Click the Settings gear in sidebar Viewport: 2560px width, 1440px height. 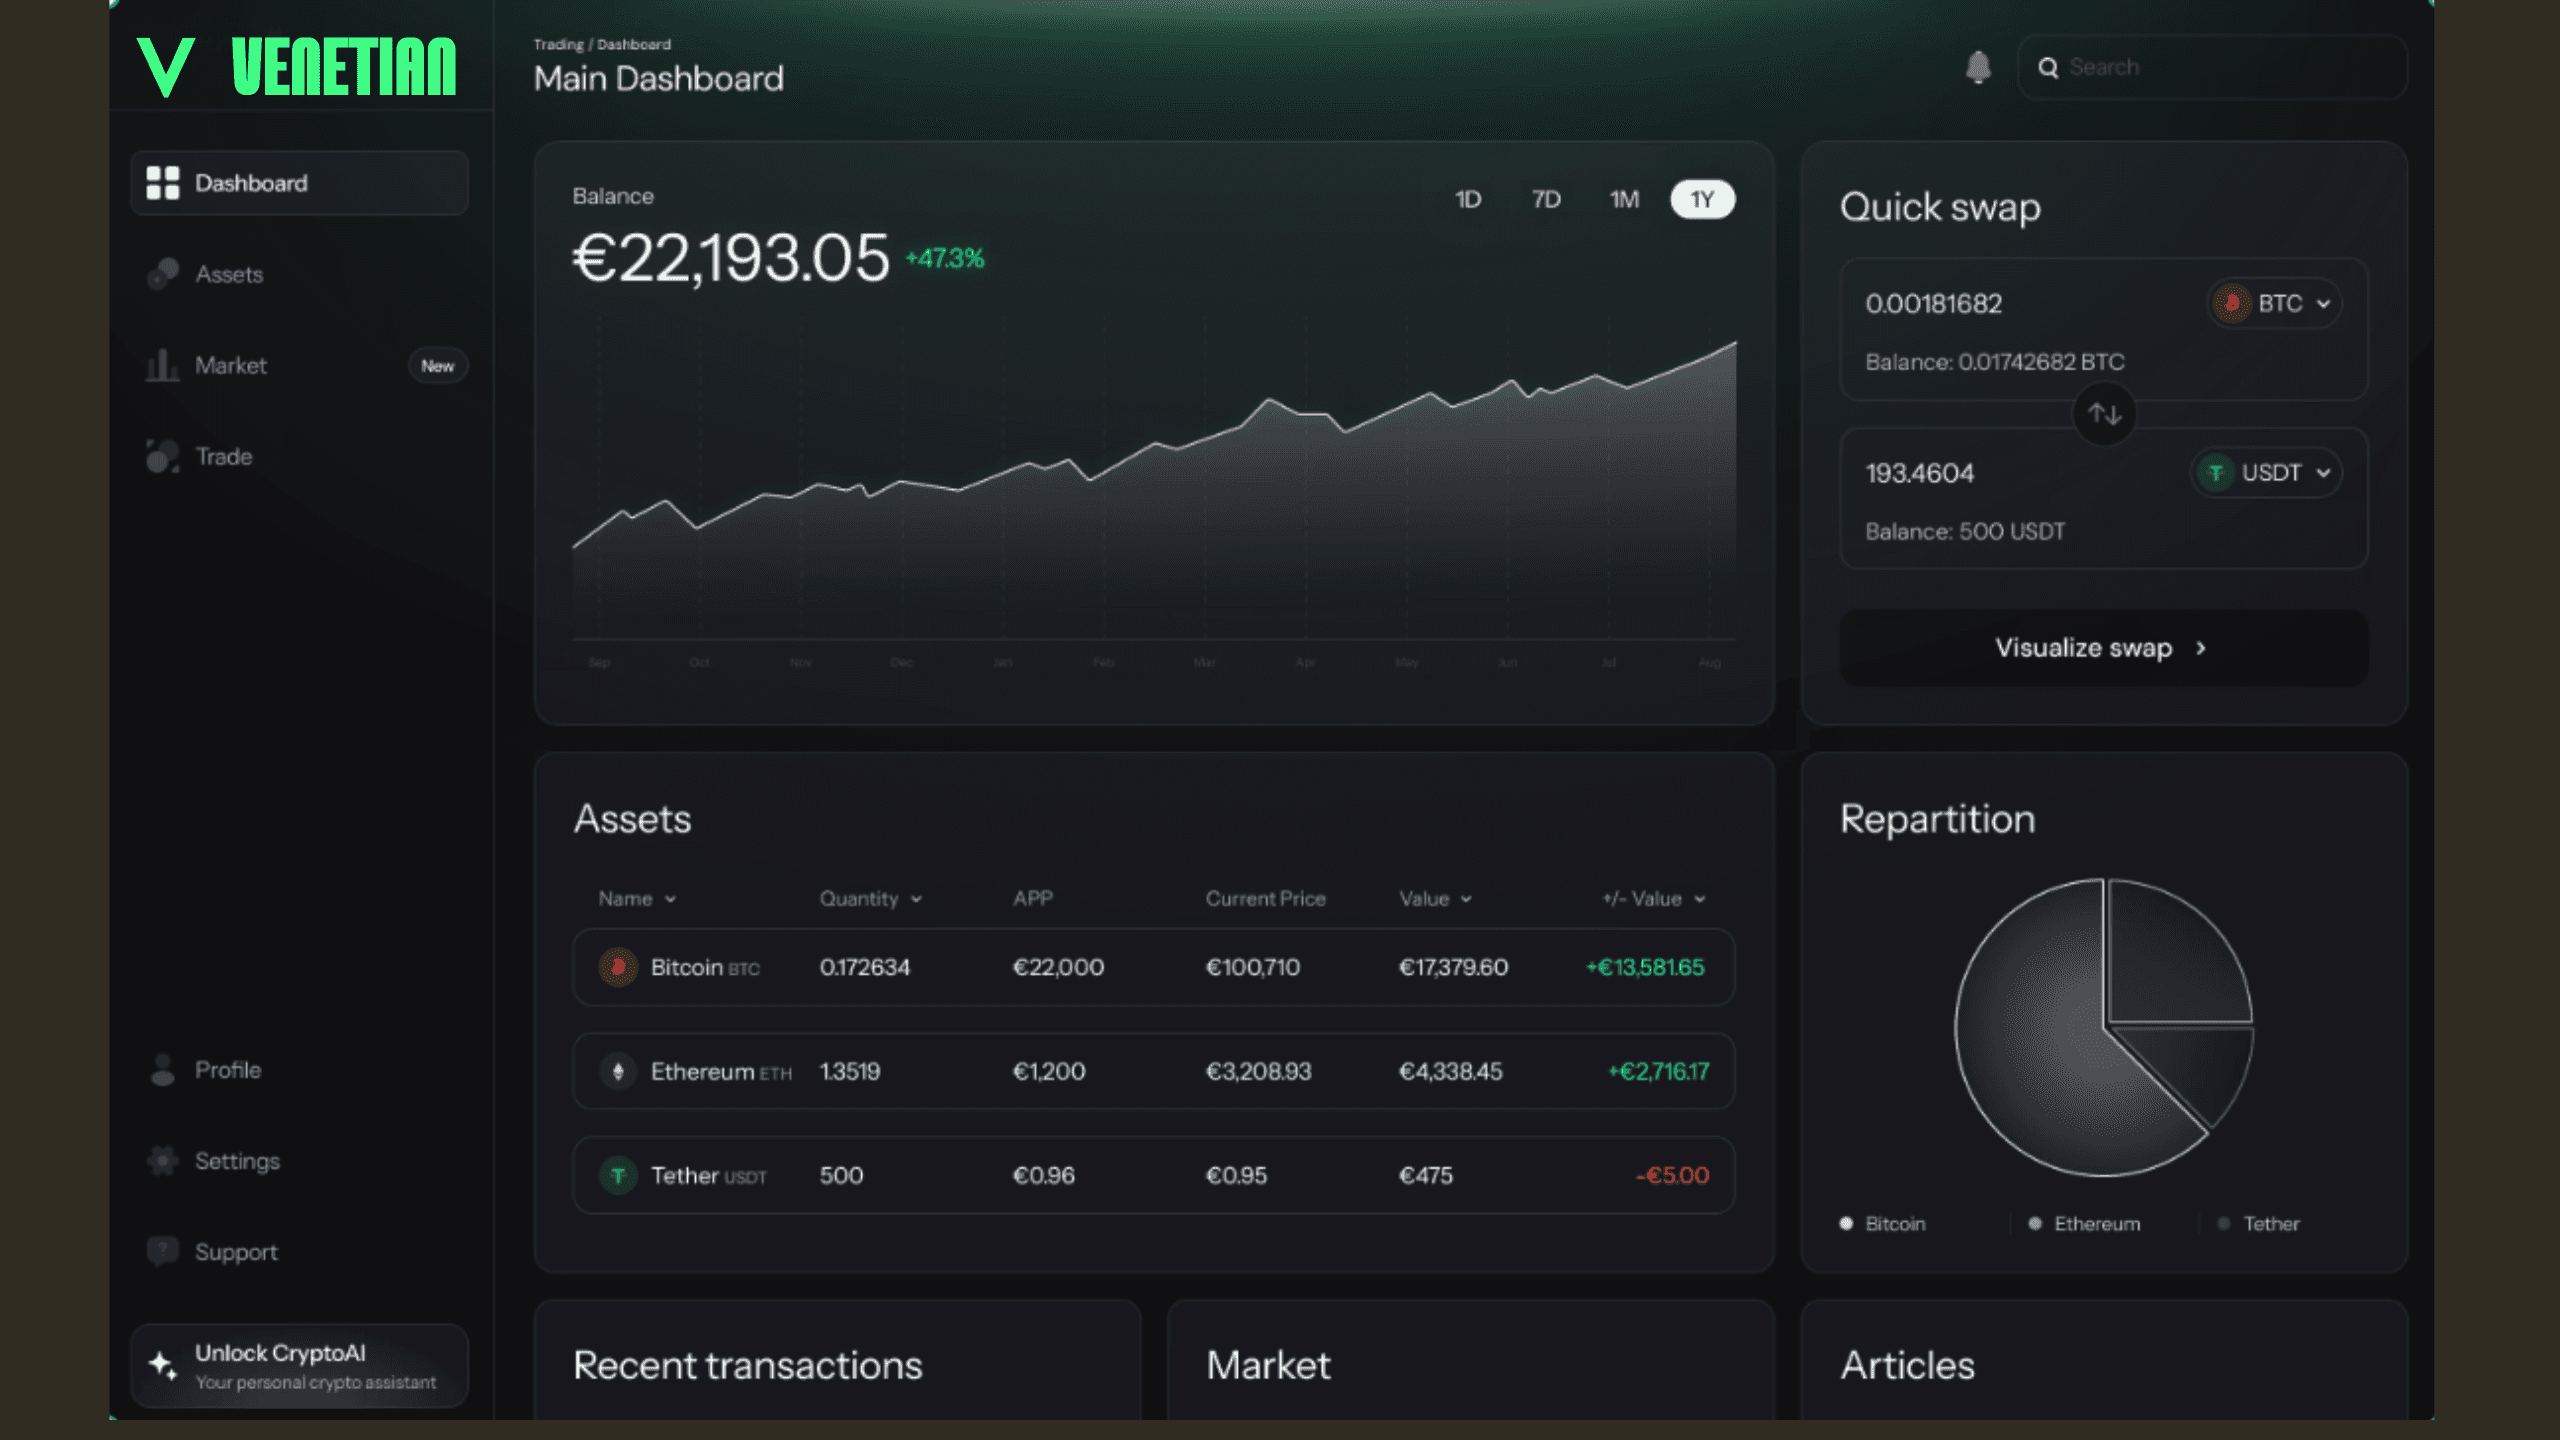pyautogui.click(x=162, y=1160)
